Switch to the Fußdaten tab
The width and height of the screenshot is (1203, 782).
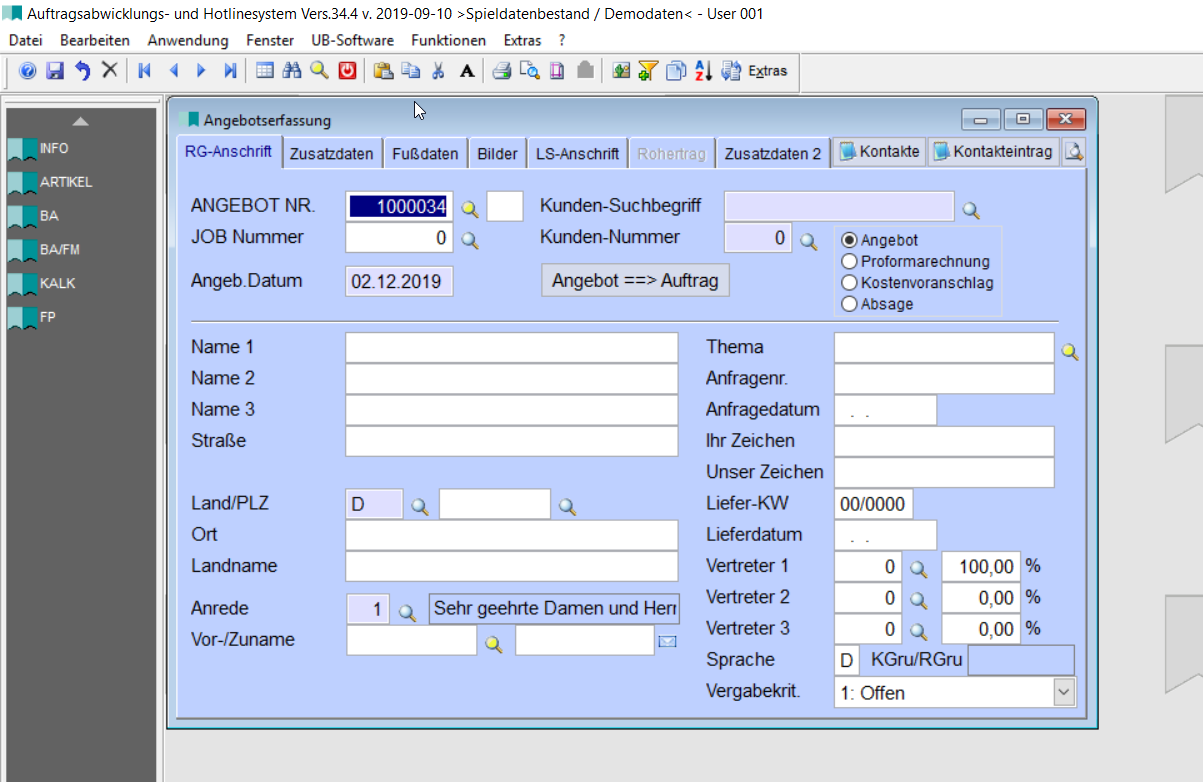click(x=425, y=154)
